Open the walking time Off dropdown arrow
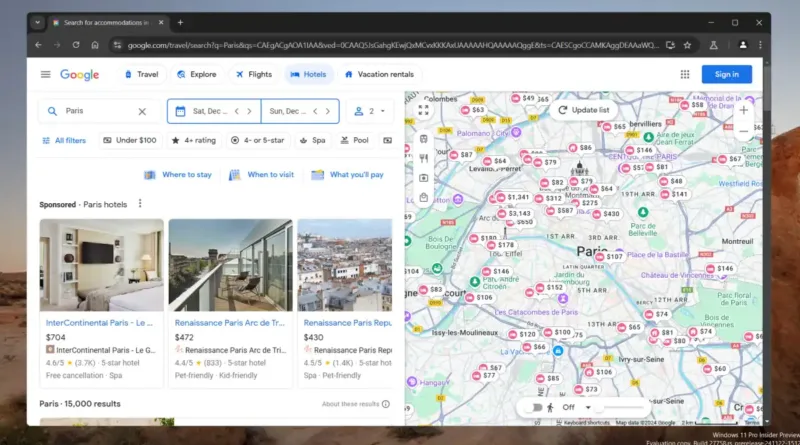Viewport: 800px width, 445px height. click(x=588, y=407)
